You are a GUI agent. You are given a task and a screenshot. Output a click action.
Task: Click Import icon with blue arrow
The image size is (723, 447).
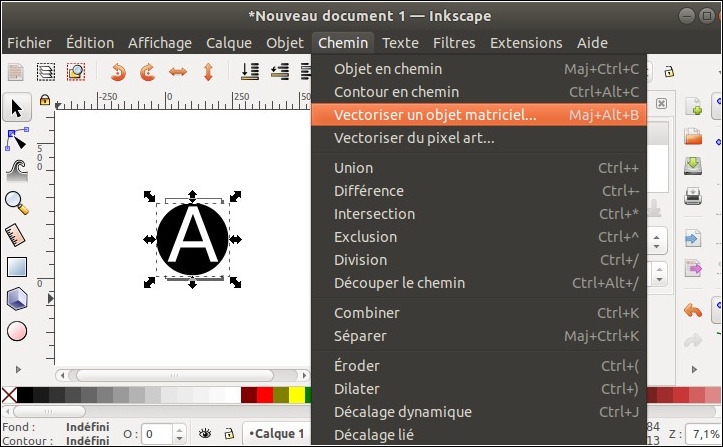[x=693, y=238]
